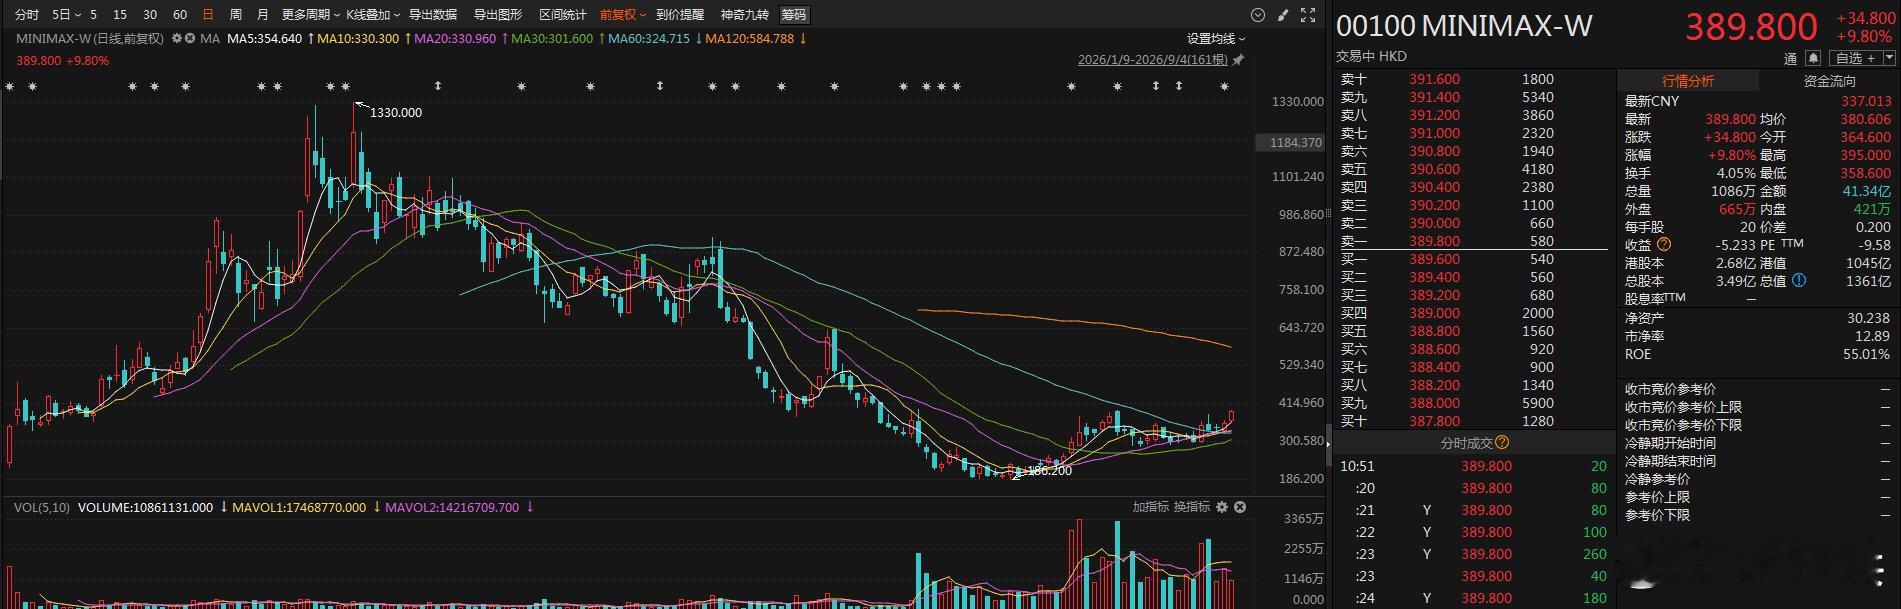Switch to the 资金流向 tab
1901x609 pixels.
coord(1829,81)
